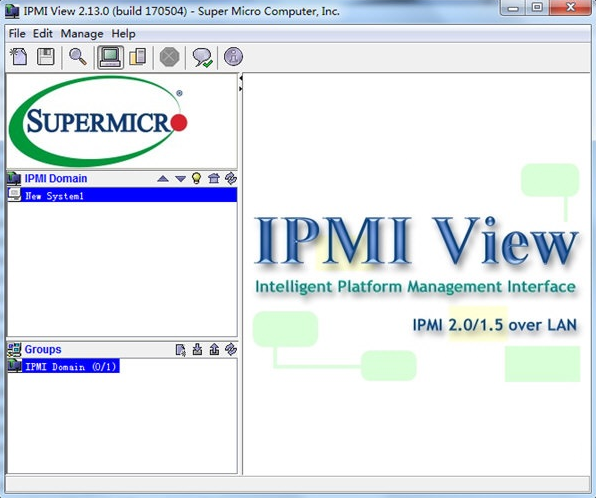Click the New system toolbar icon

18,57
